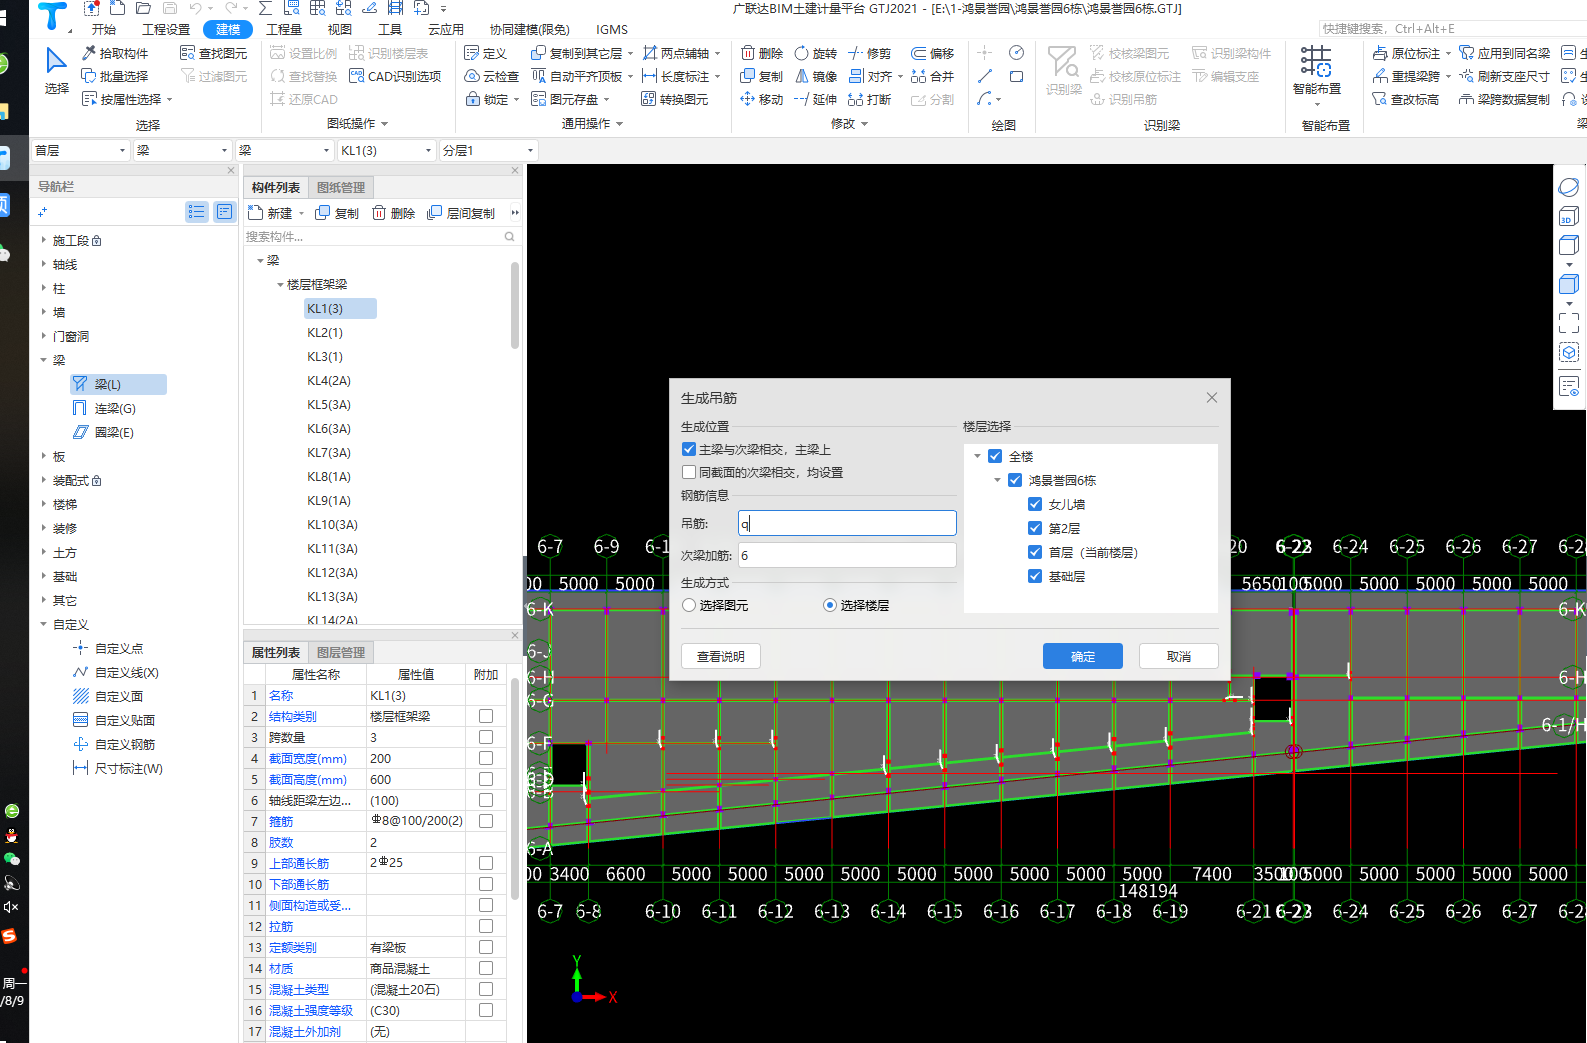Check 同截面的次梁相交，均设置 option
This screenshot has height=1043, width=1587.
(x=689, y=473)
